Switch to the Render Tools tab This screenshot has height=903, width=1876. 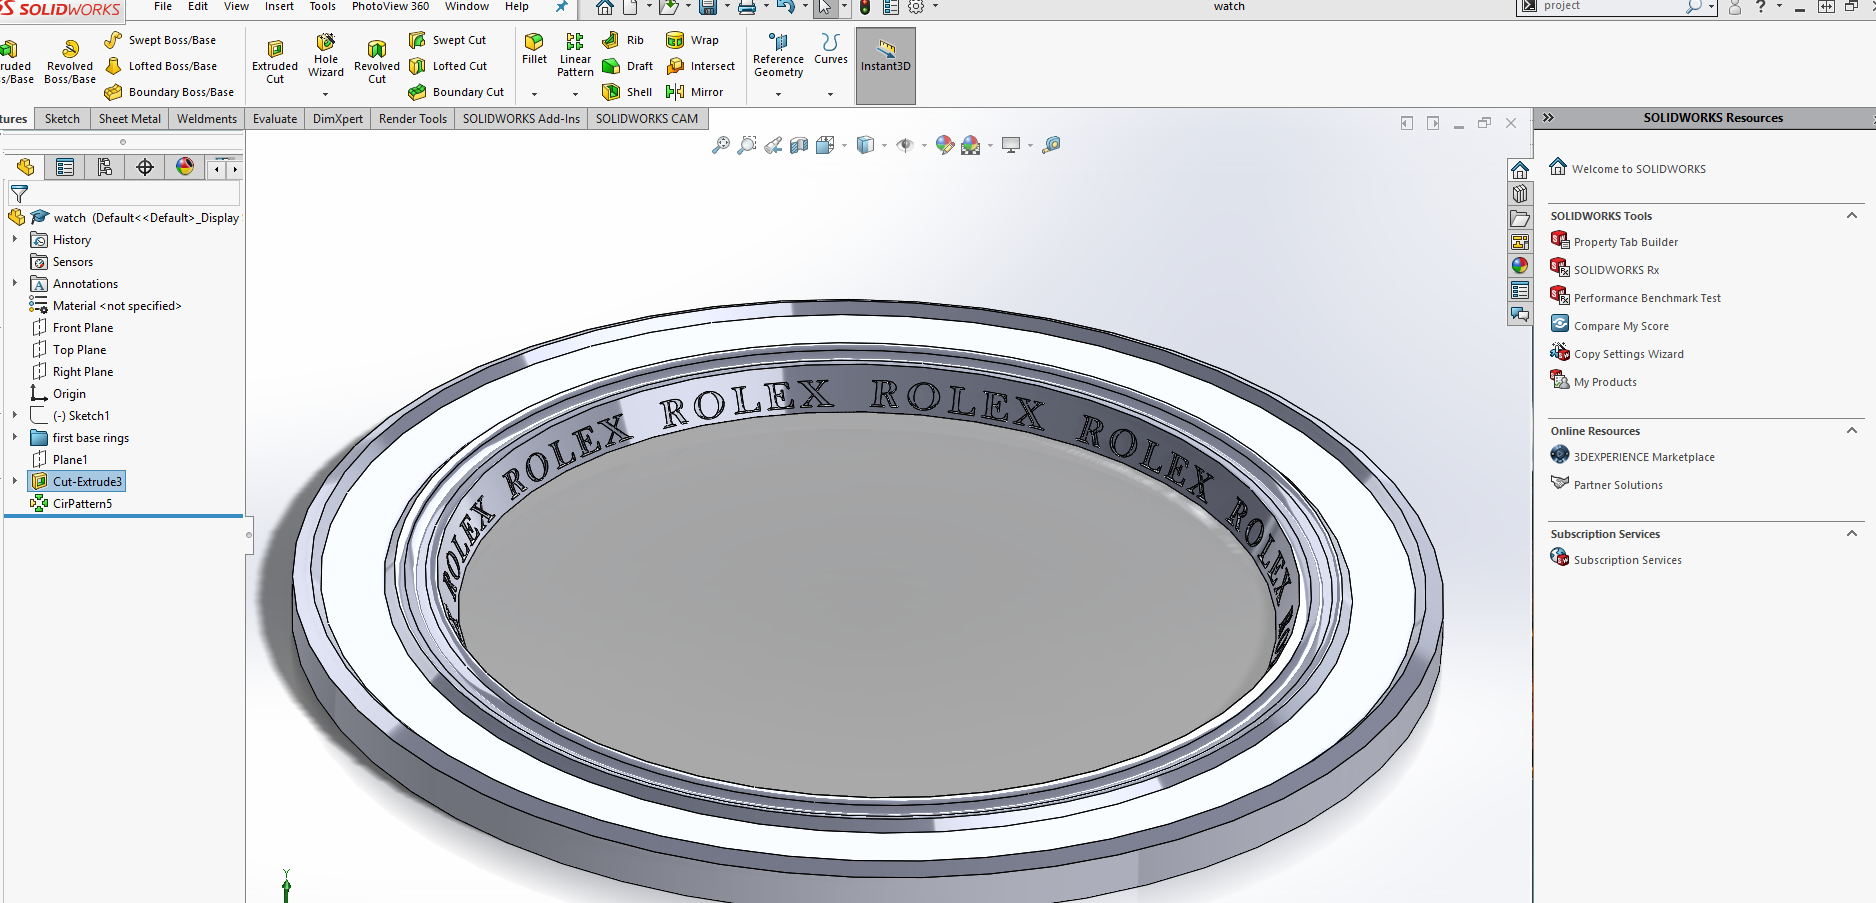[413, 119]
